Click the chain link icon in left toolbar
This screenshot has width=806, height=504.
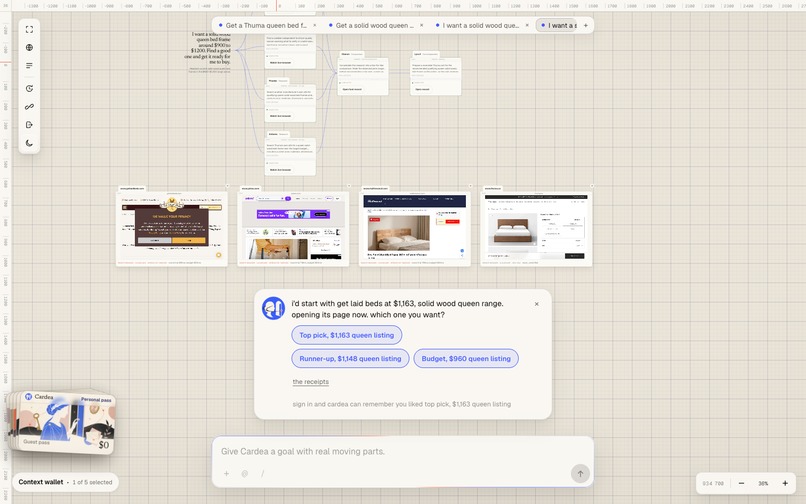click(x=29, y=106)
